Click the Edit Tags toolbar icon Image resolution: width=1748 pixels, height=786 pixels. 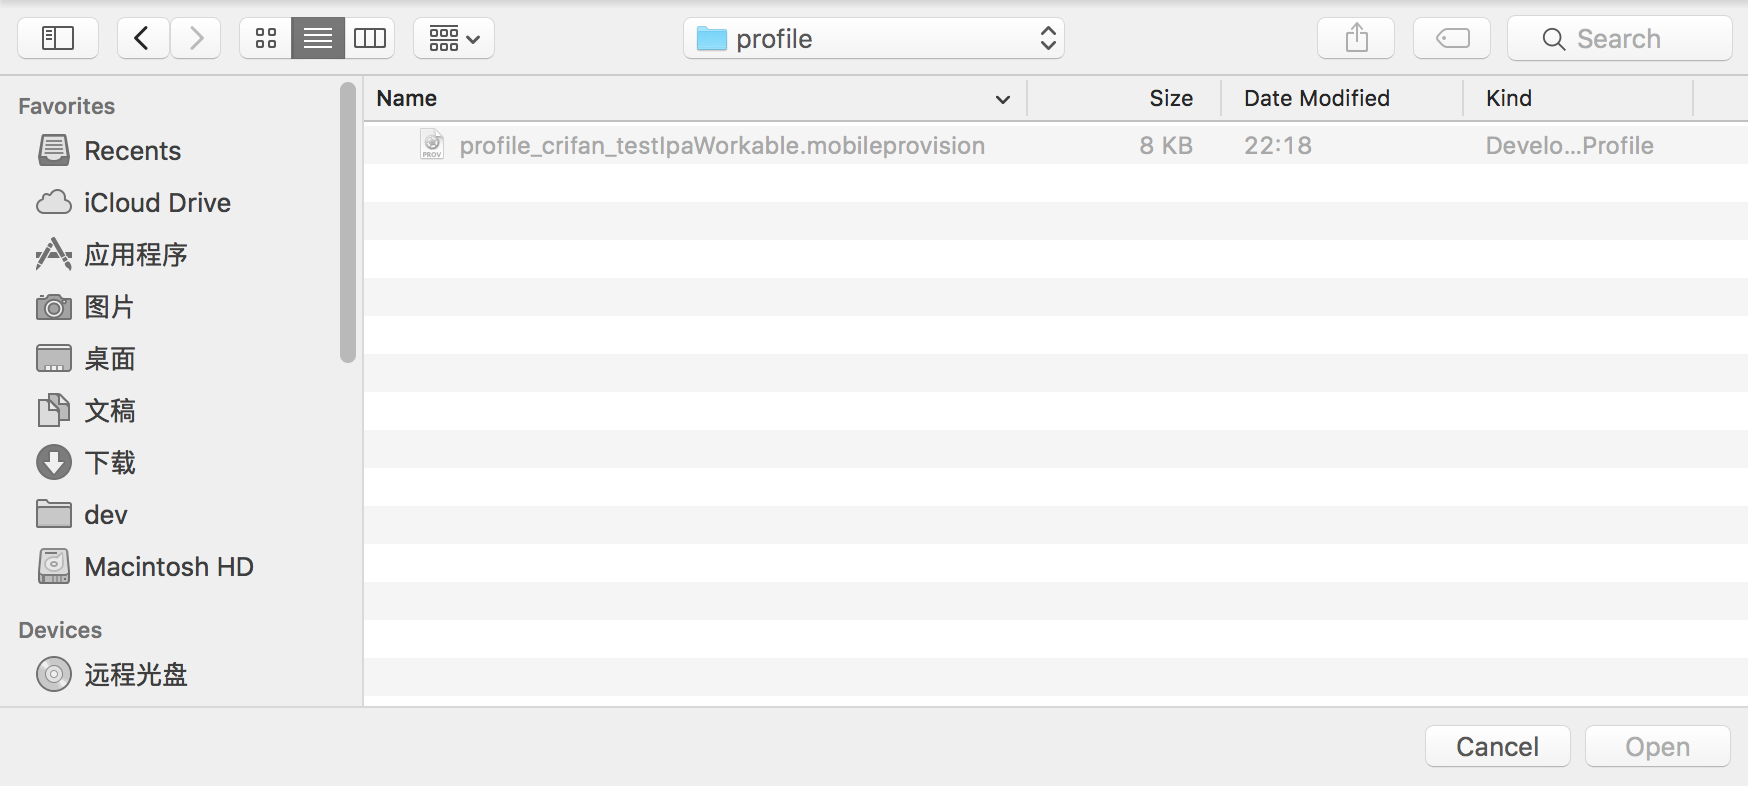click(1452, 39)
